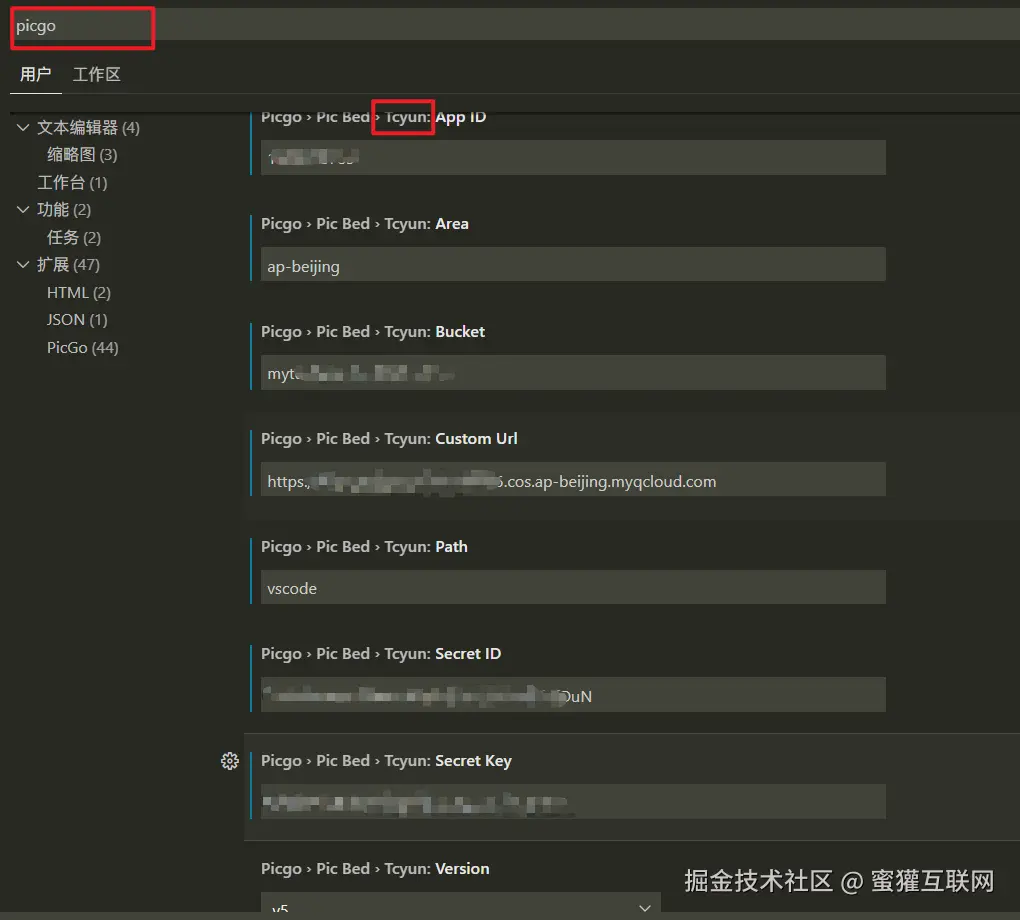Click the Tcyun Bucket input field

(573, 372)
